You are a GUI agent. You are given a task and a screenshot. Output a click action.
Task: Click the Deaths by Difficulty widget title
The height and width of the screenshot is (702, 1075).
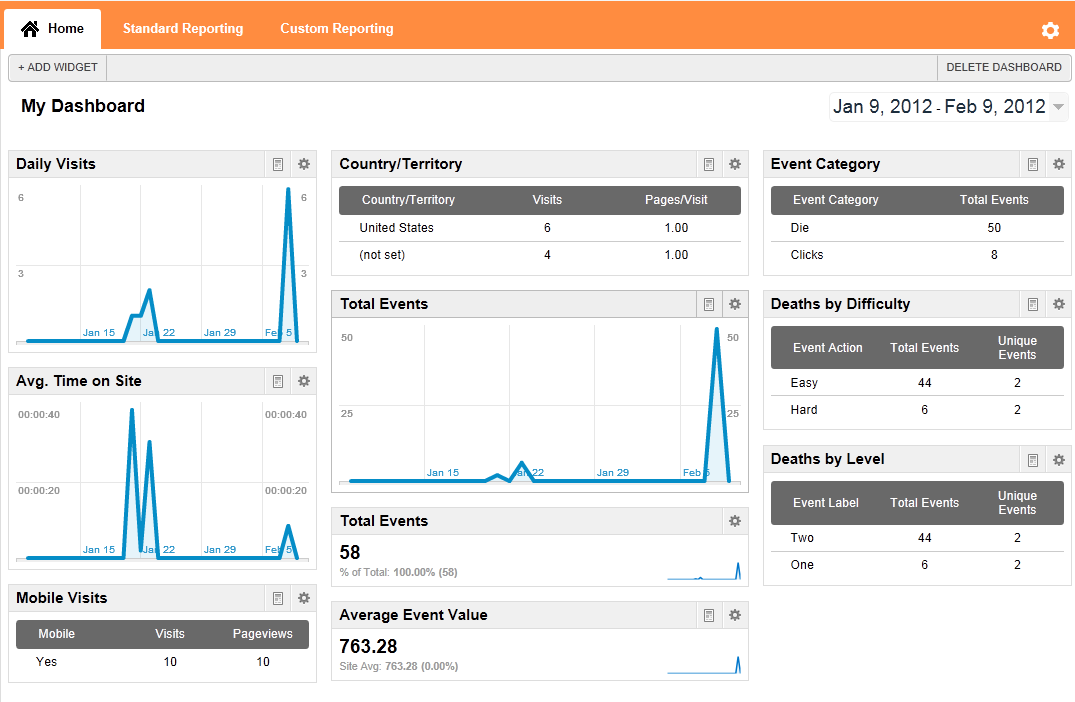841,304
